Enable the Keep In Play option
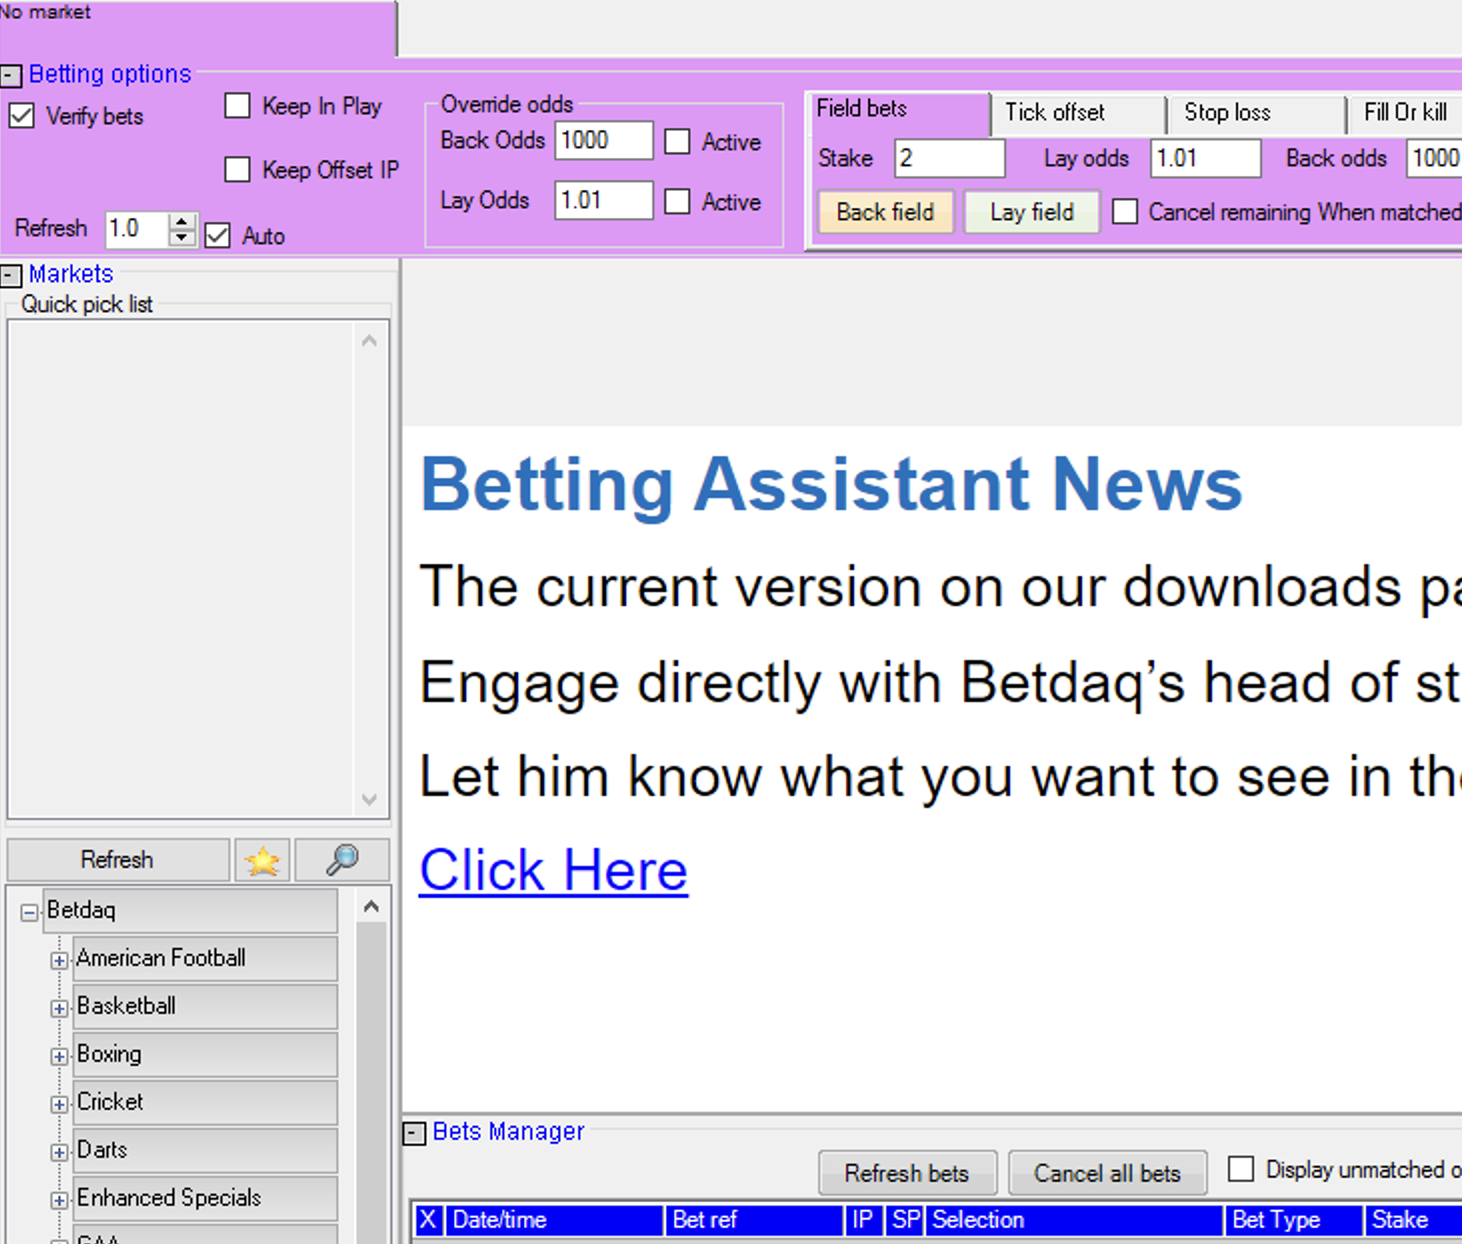The width and height of the screenshot is (1462, 1244). 237,106
